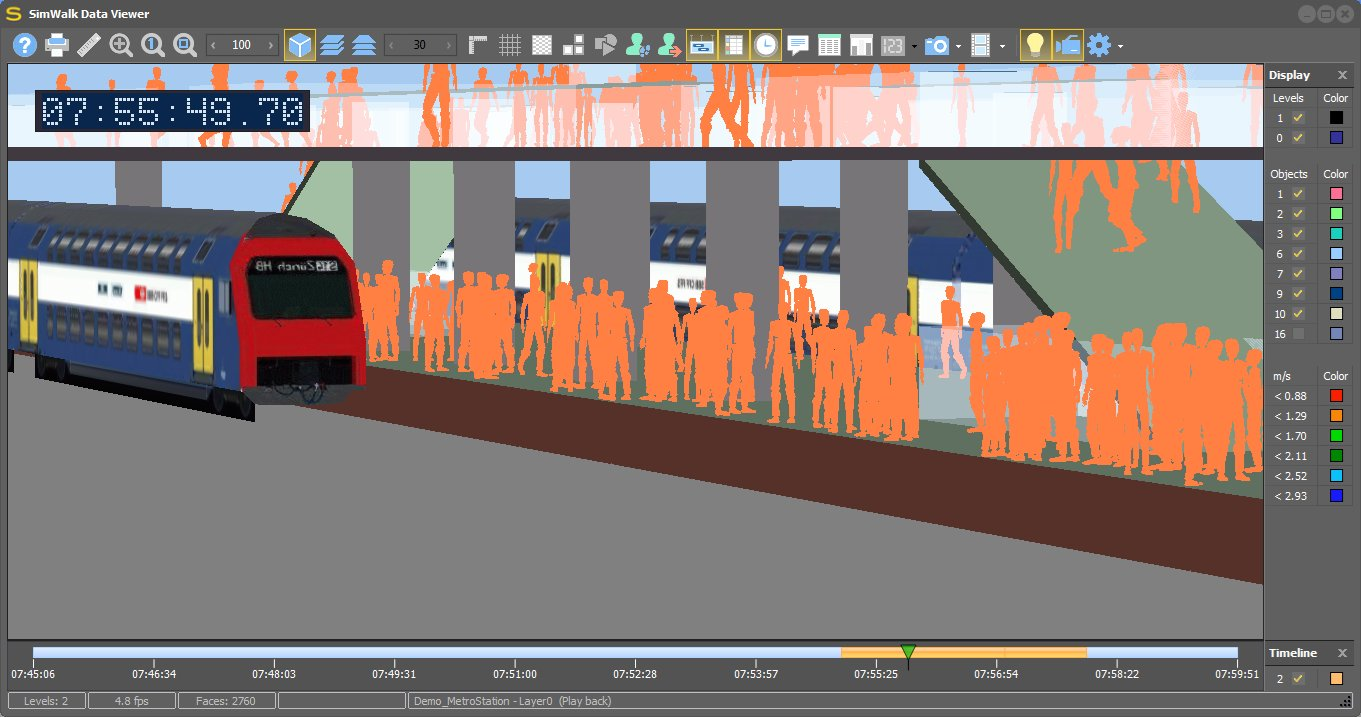Click the green timeline playhead marker

coord(908,653)
